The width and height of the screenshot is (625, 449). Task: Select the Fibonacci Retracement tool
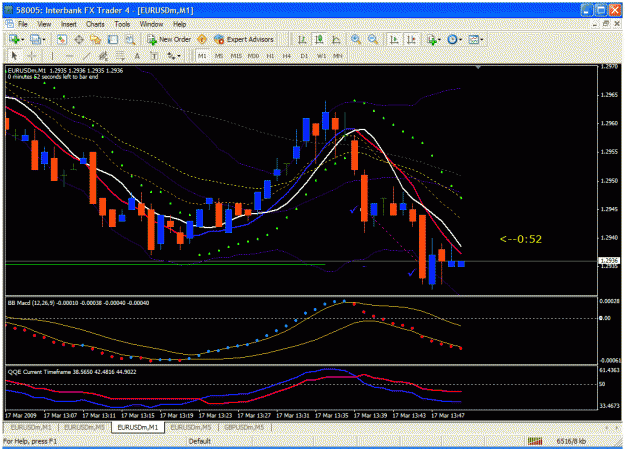coord(120,56)
